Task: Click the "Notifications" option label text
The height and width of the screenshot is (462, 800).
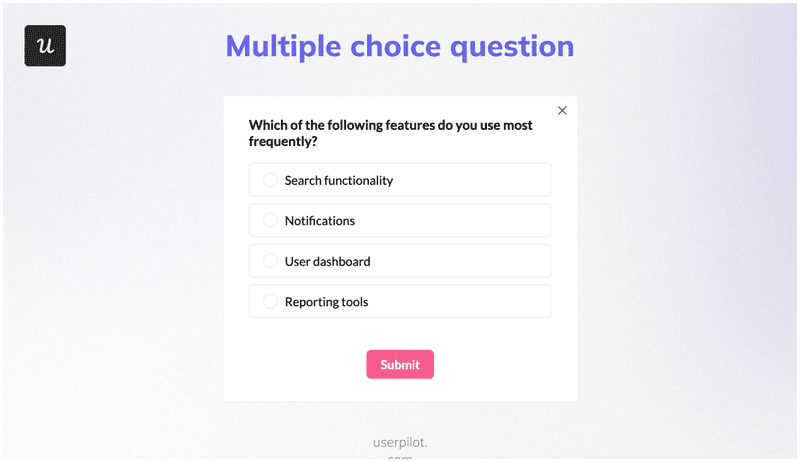Action: point(319,221)
